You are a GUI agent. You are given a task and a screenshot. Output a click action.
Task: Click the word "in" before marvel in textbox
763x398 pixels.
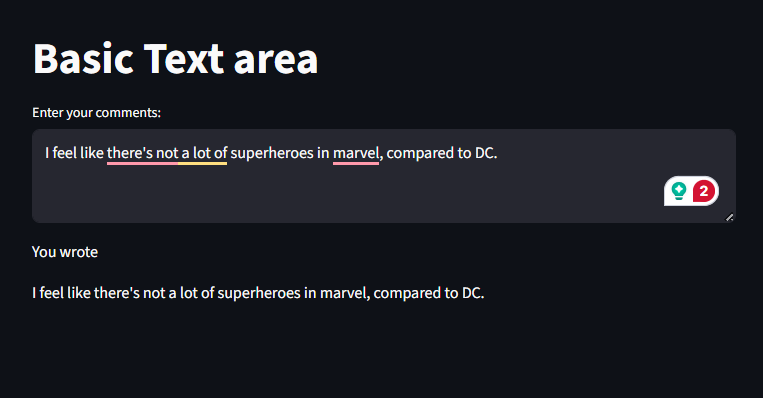[324, 153]
